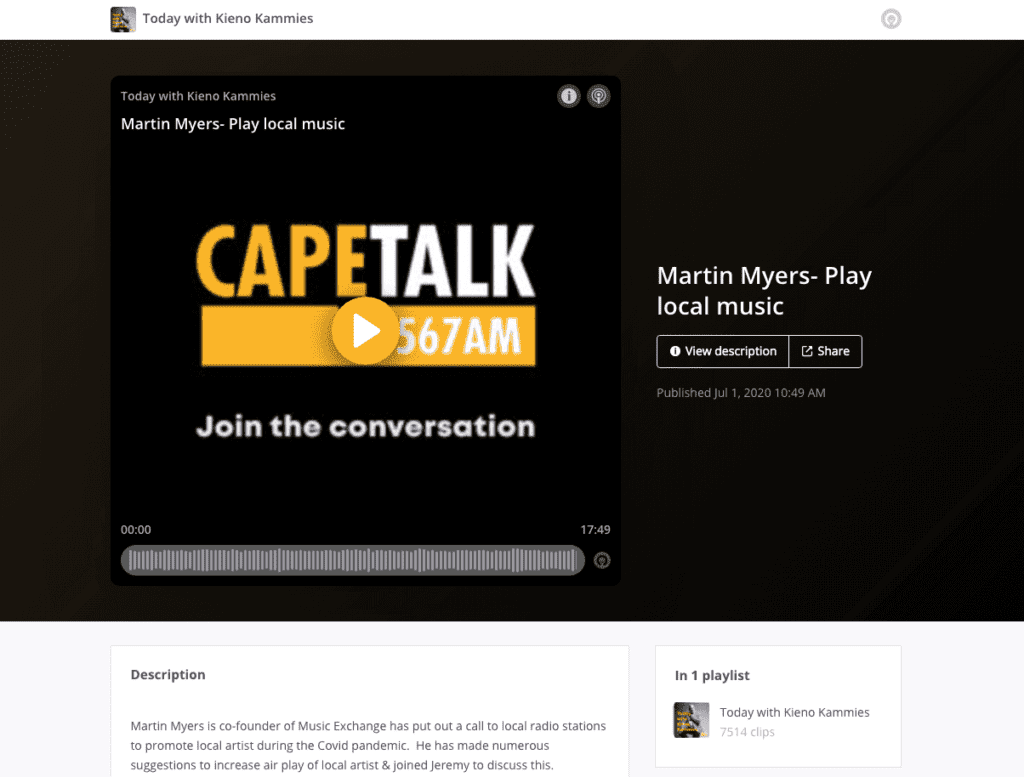Click the description paragraph about Music Exchange
Image resolution: width=1024 pixels, height=777 pixels.
coord(368,745)
